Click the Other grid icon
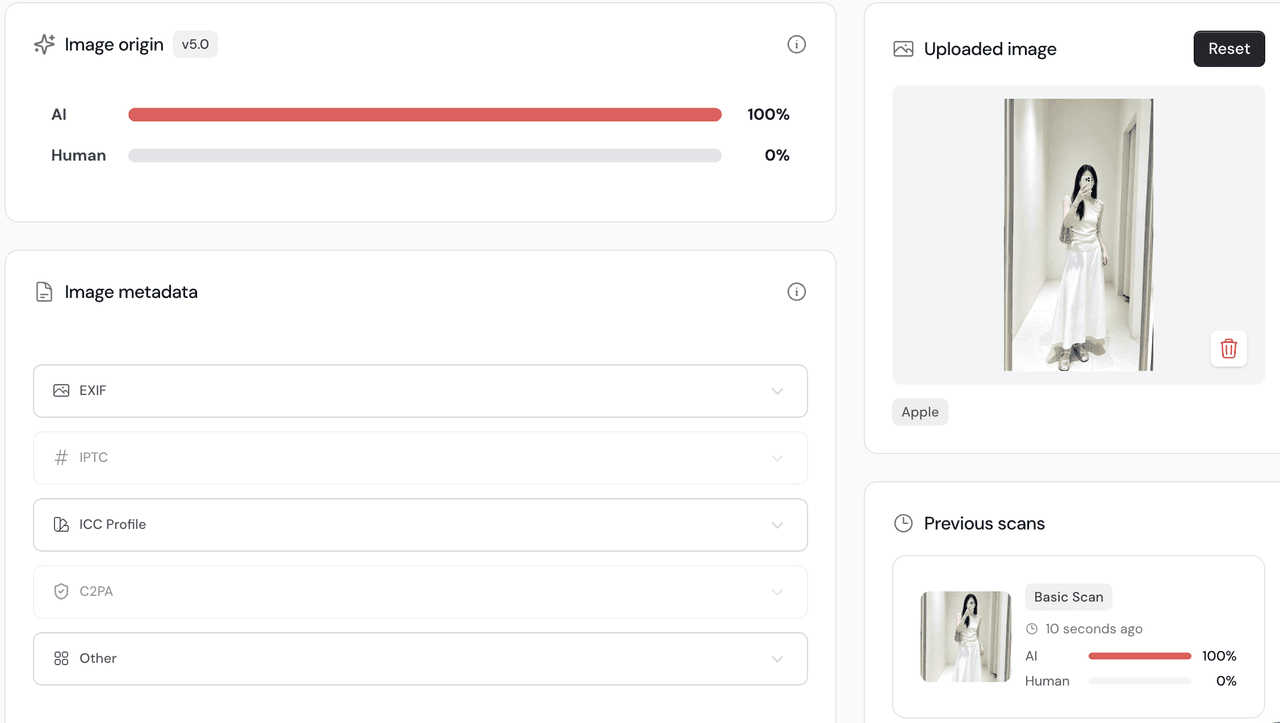This screenshot has width=1280, height=723. pos(61,658)
